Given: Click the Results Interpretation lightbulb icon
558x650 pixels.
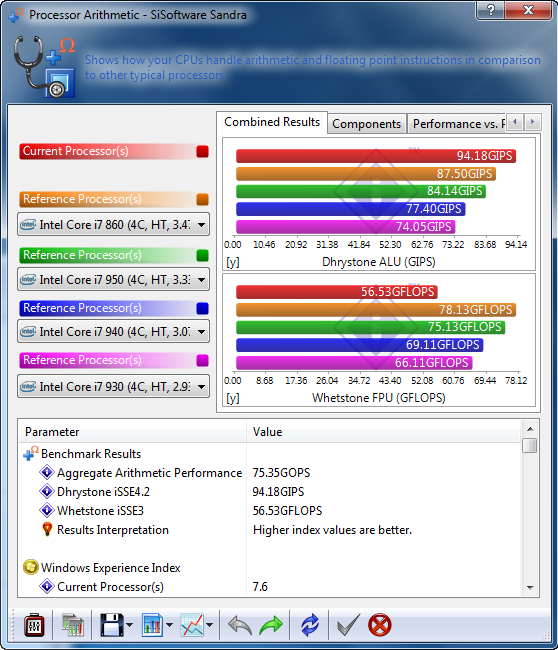Looking at the screenshot, I should [47, 529].
